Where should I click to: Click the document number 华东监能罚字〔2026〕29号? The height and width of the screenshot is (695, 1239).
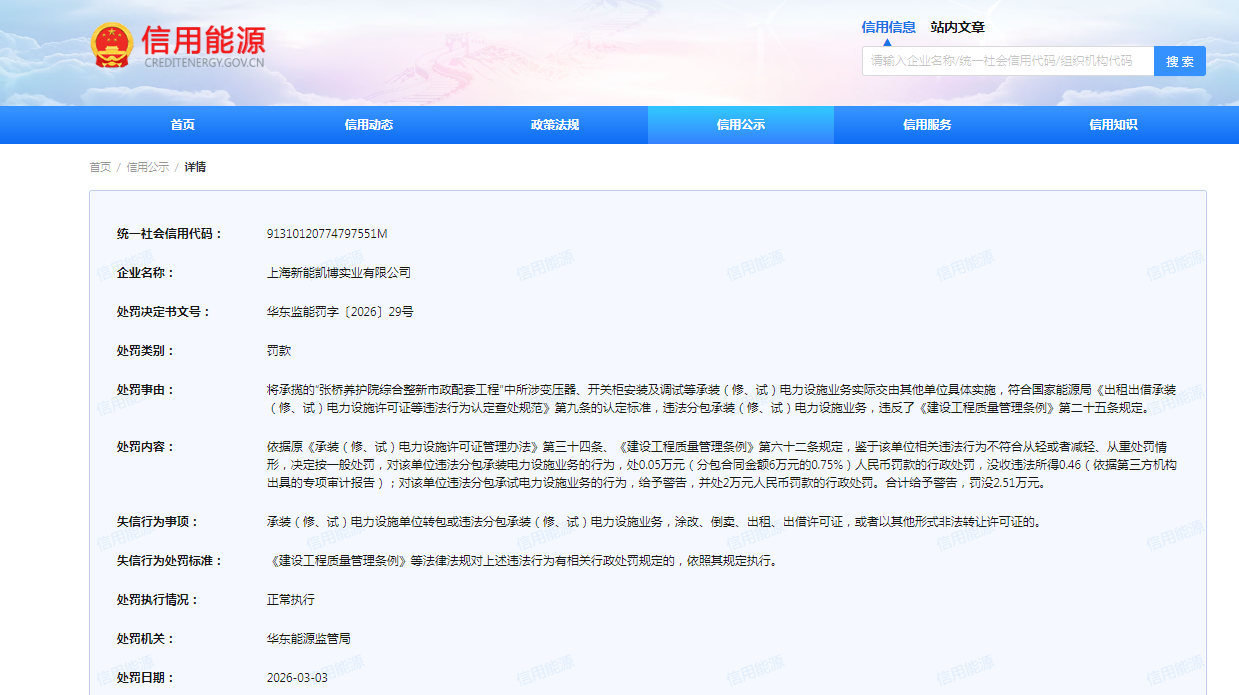click(x=340, y=312)
